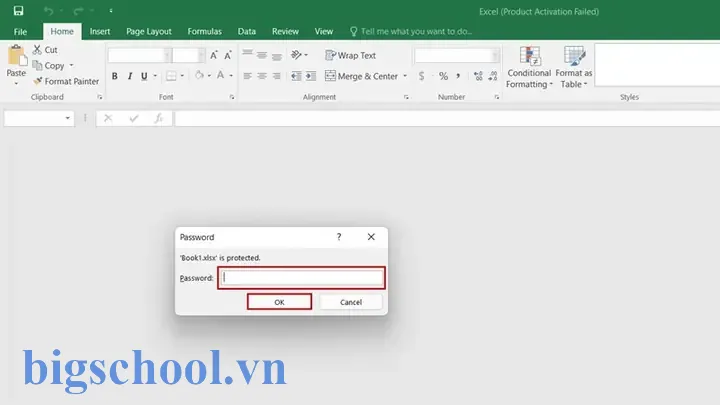Image resolution: width=720 pixels, height=405 pixels.
Task: Click the Percent Style icon
Action: click(443, 76)
